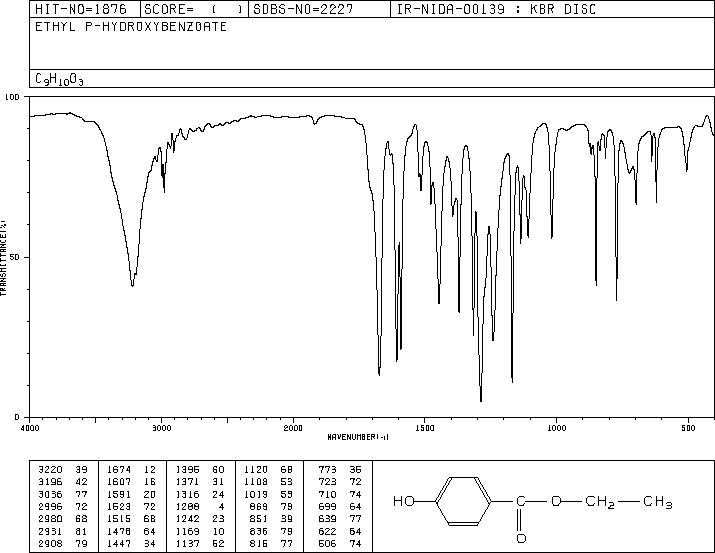Click the IR-NIDA-00139 : KBR DISC label
The height and width of the screenshot is (553, 715).
tap(496, 9)
